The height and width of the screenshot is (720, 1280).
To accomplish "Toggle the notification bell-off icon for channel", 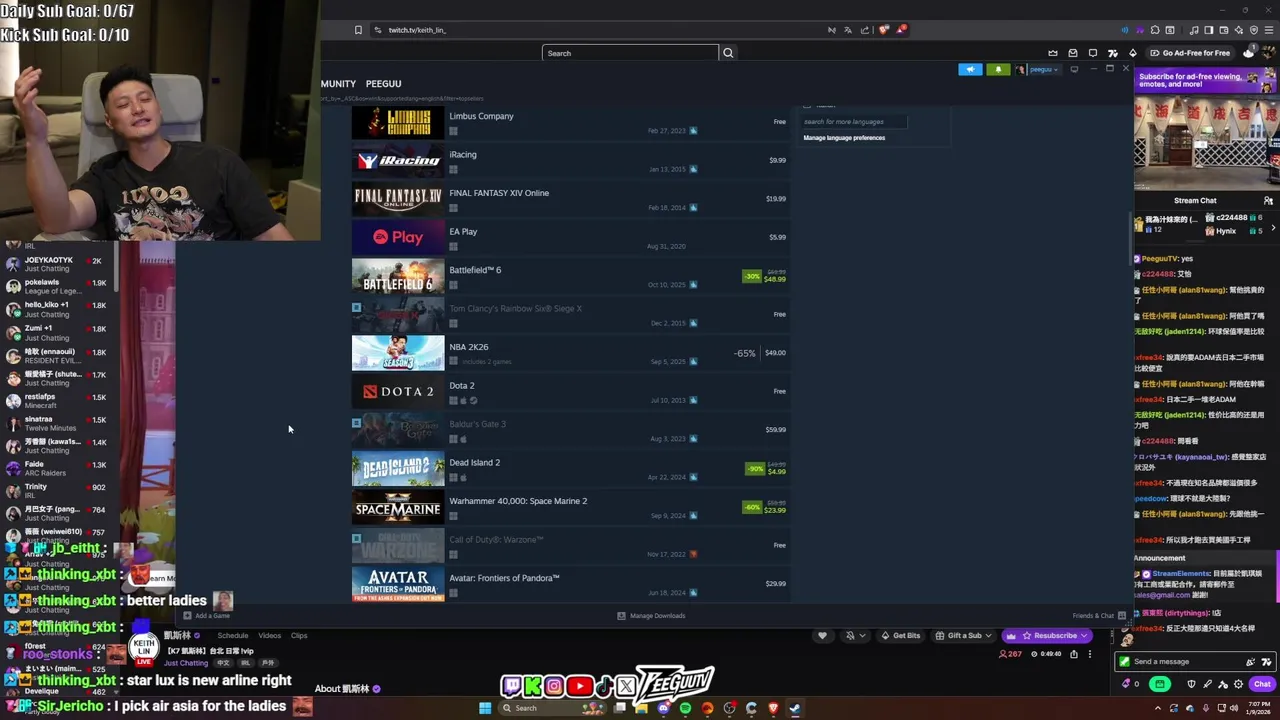I will [851, 635].
